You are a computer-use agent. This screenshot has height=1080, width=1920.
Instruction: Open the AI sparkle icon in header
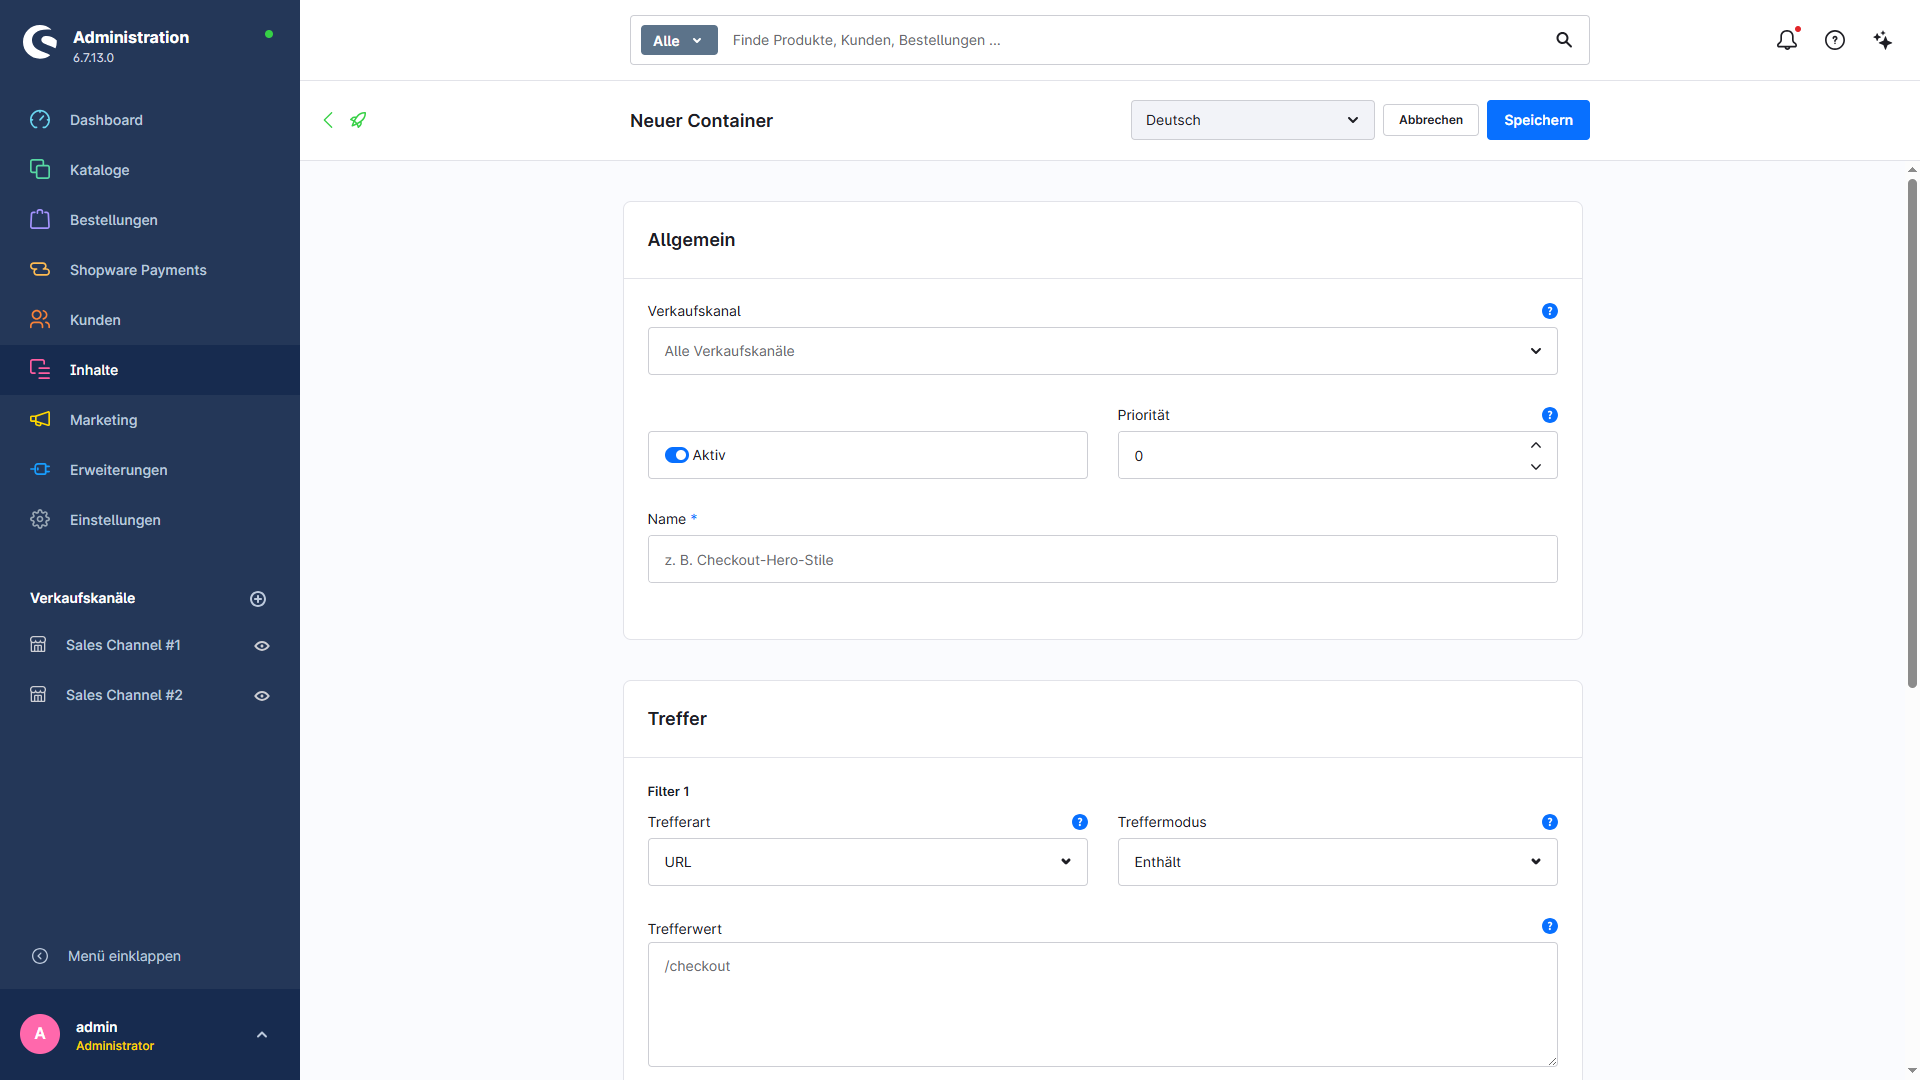(x=1883, y=40)
